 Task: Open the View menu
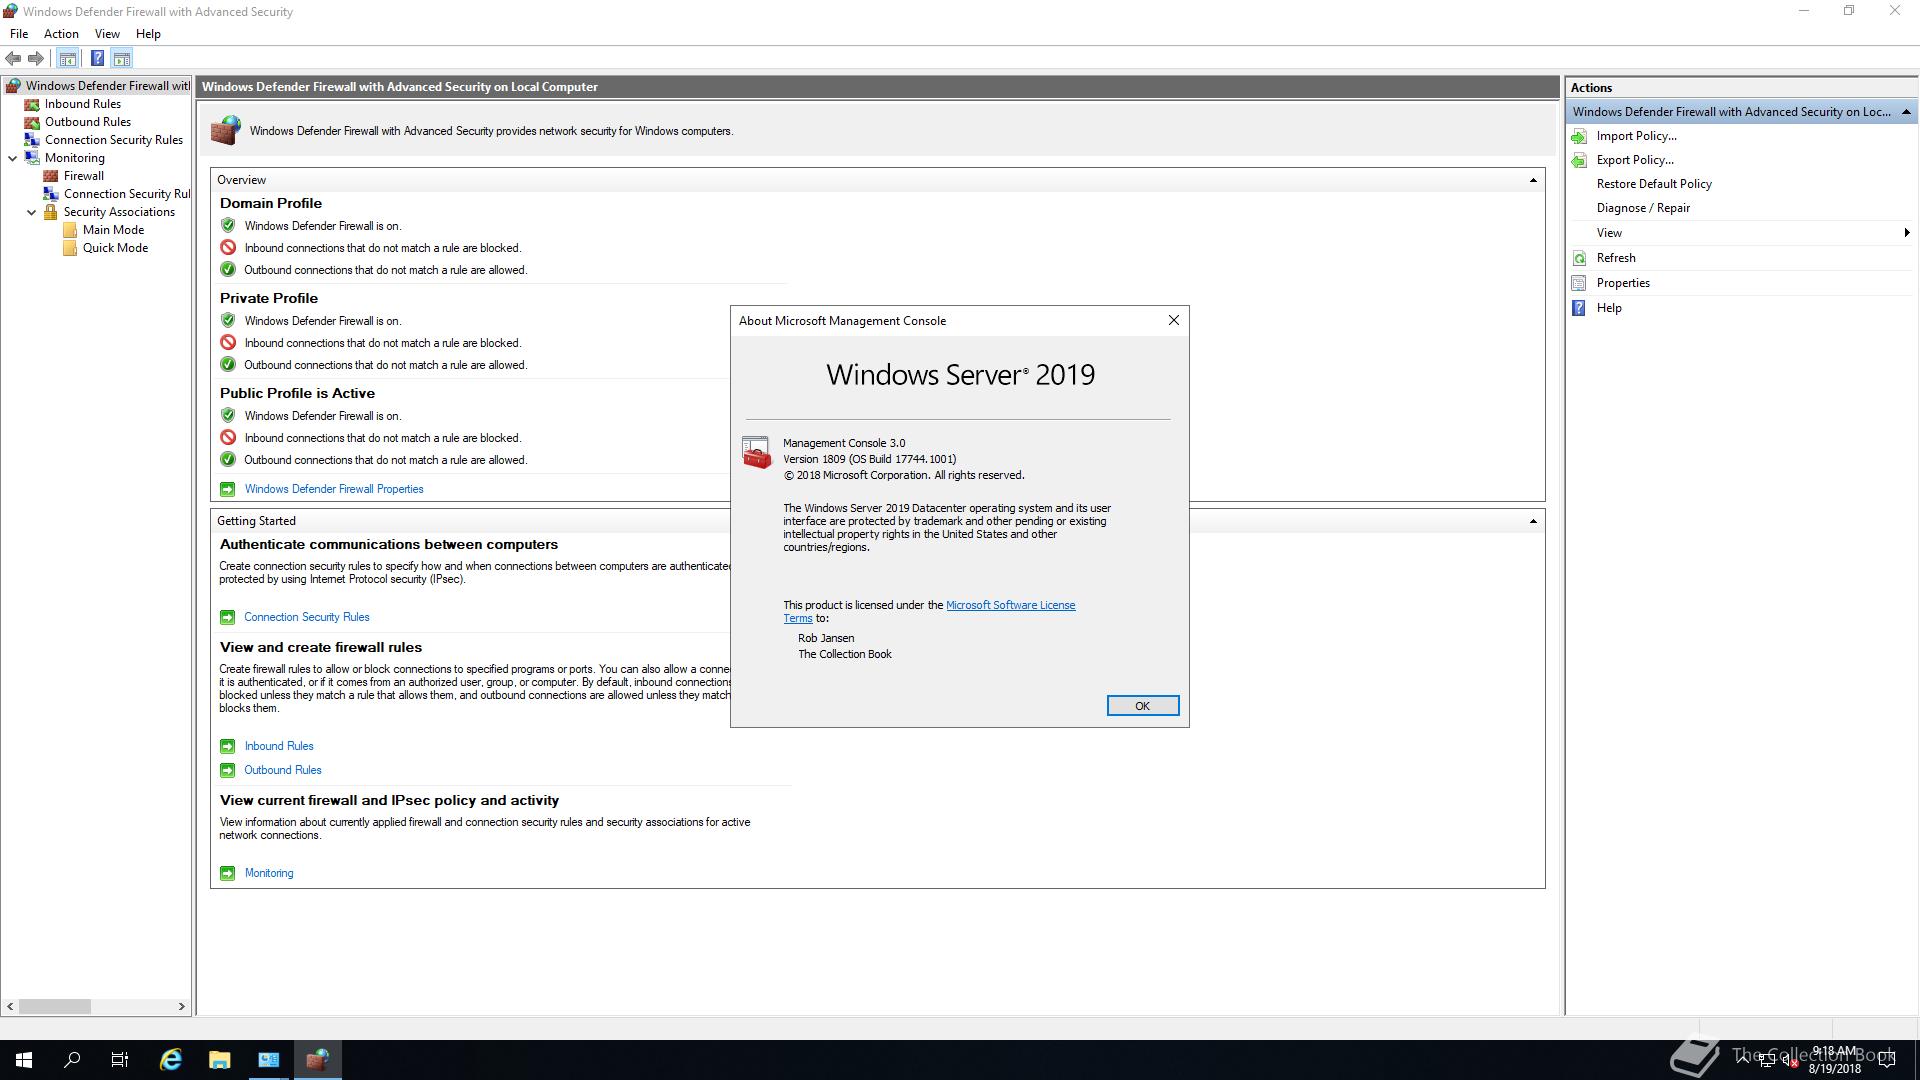(x=107, y=34)
